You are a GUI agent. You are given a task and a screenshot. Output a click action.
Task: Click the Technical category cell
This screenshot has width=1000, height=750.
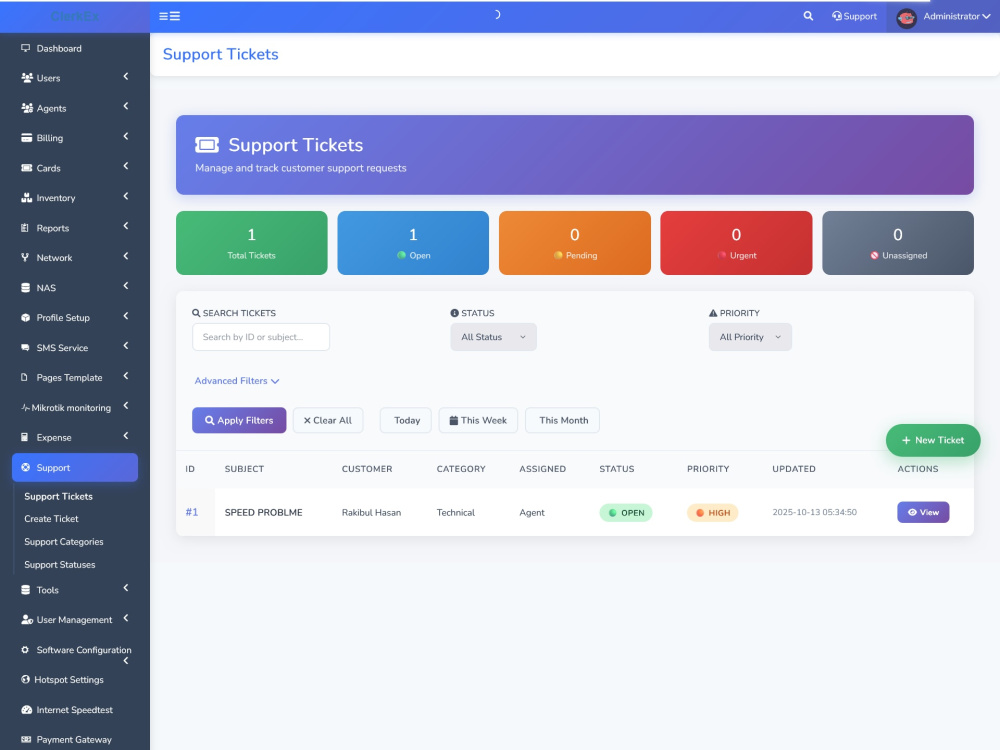455,513
